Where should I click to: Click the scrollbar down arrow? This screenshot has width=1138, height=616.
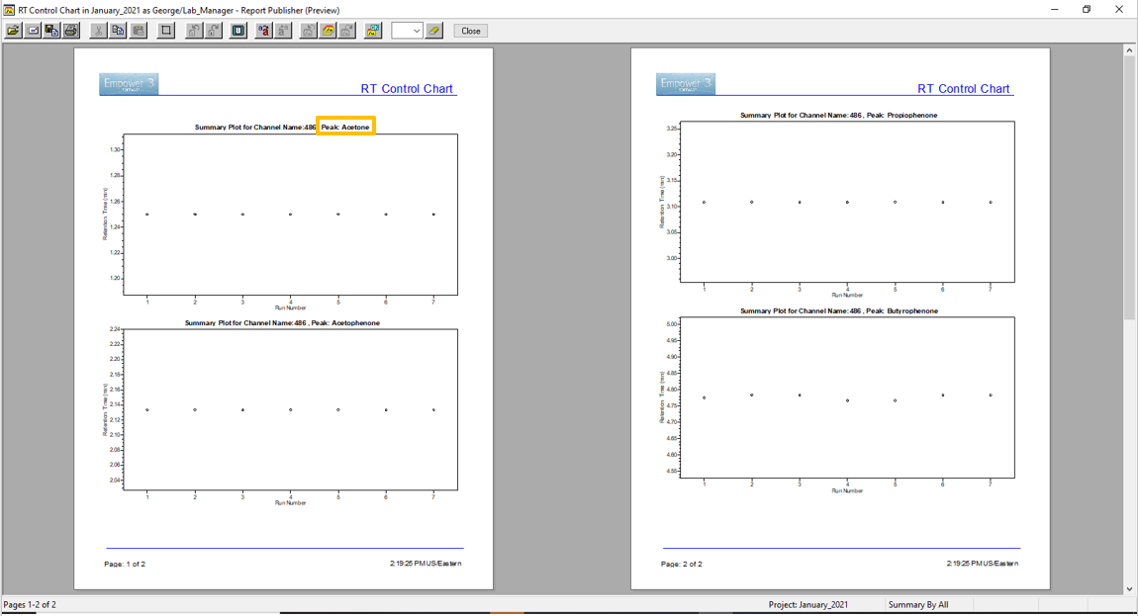point(1129,589)
